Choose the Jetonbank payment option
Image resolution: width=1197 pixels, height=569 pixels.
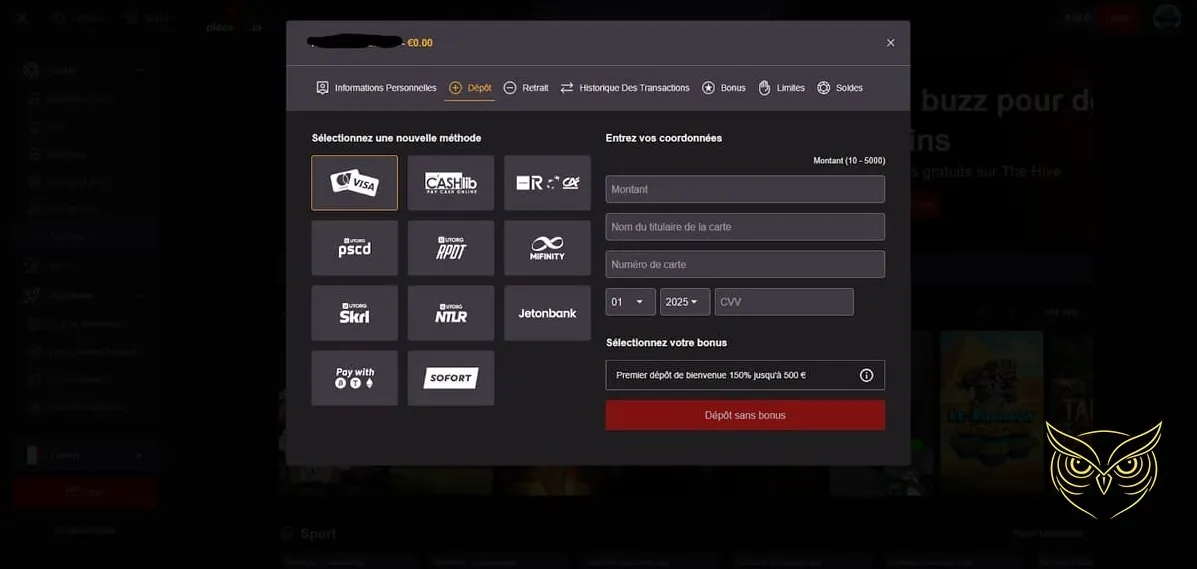click(x=547, y=313)
